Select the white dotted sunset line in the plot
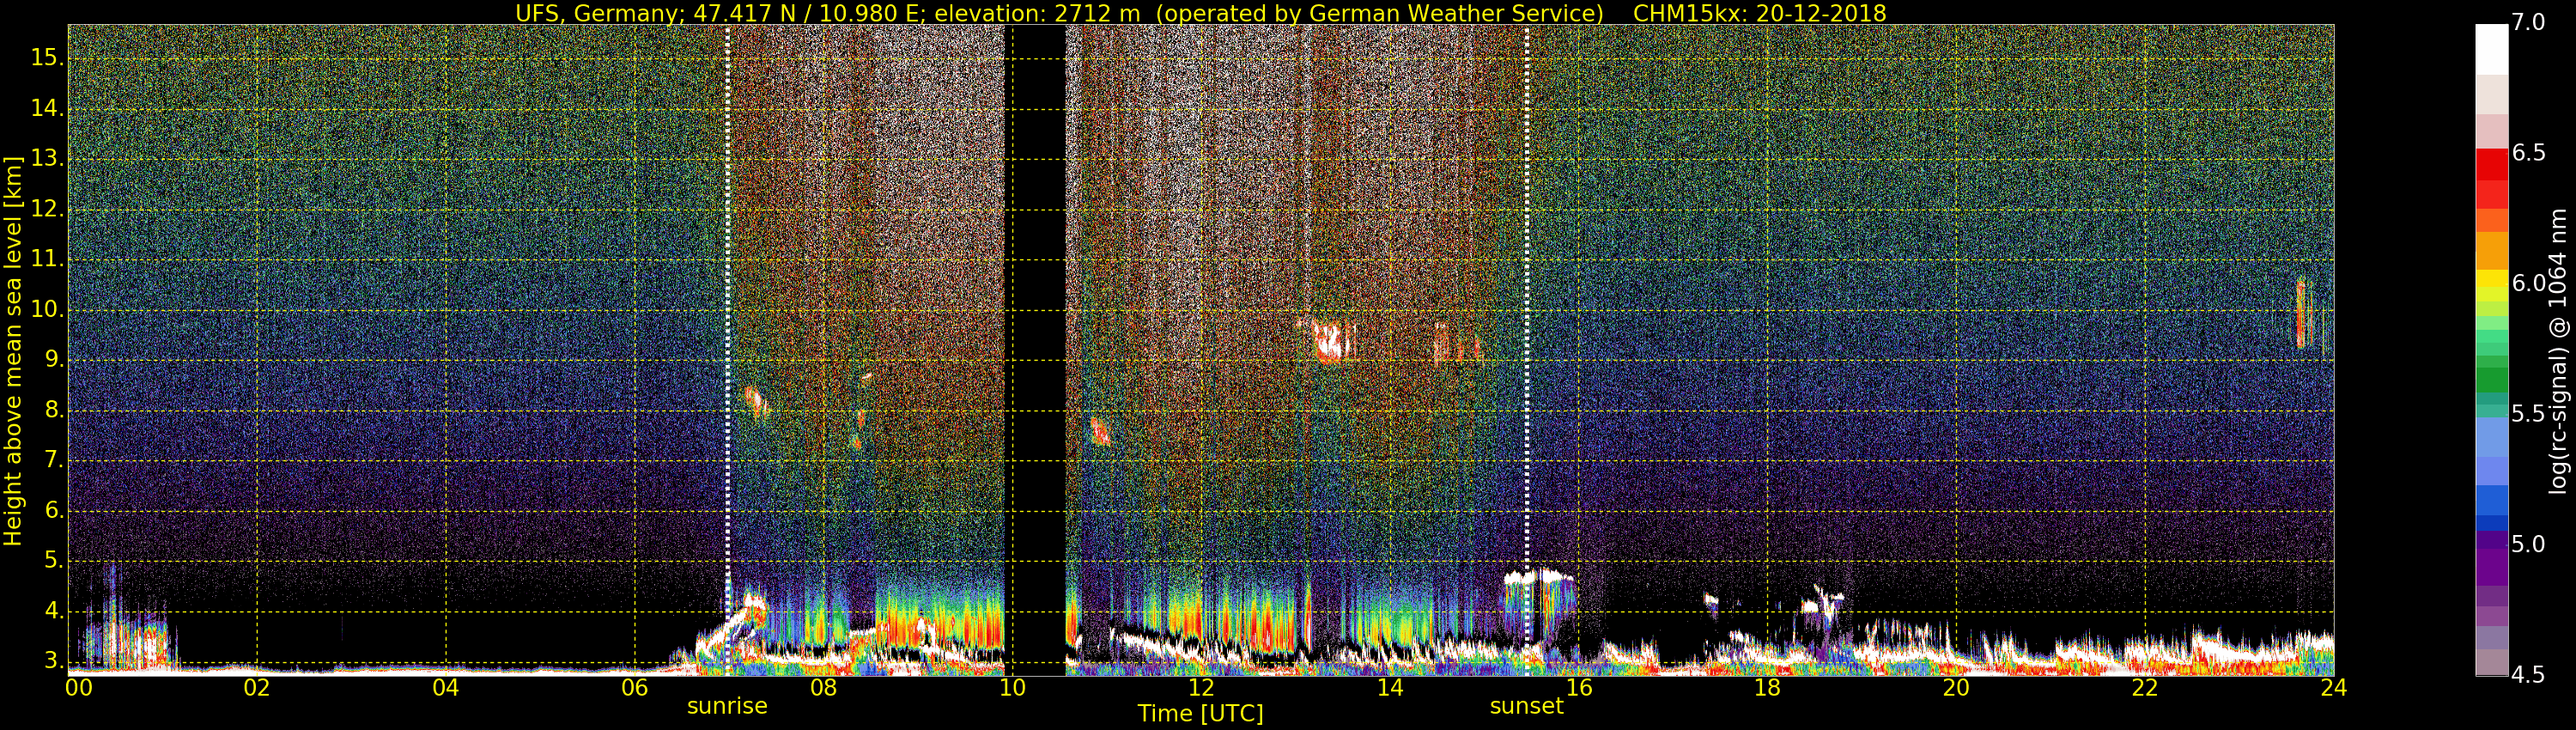This screenshot has height=730, width=2576. (x=1526, y=300)
